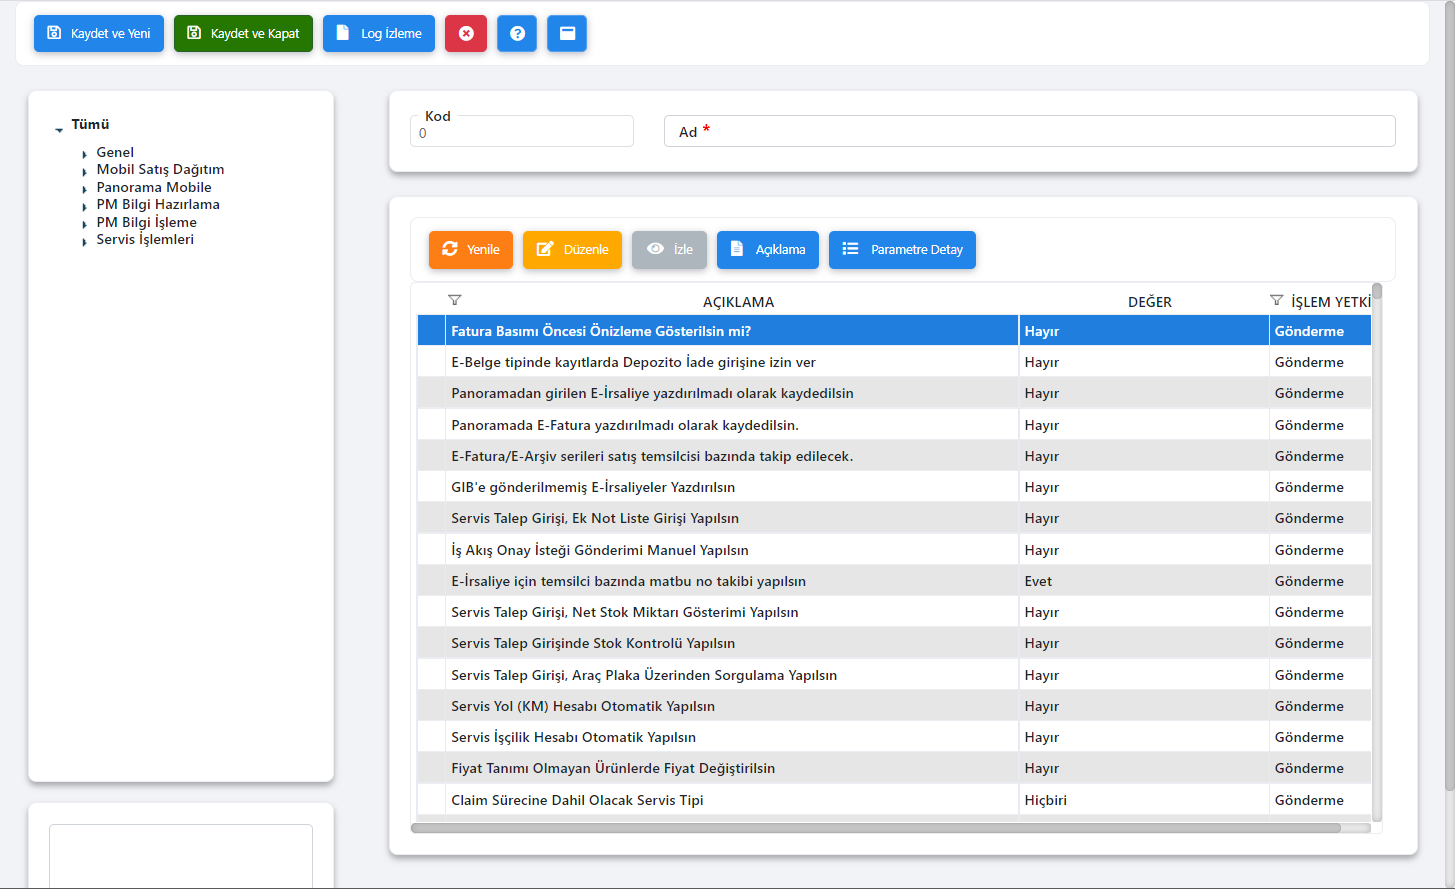Expand the Genel tree node arrow
1455x889 pixels.
click(x=85, y=155)
